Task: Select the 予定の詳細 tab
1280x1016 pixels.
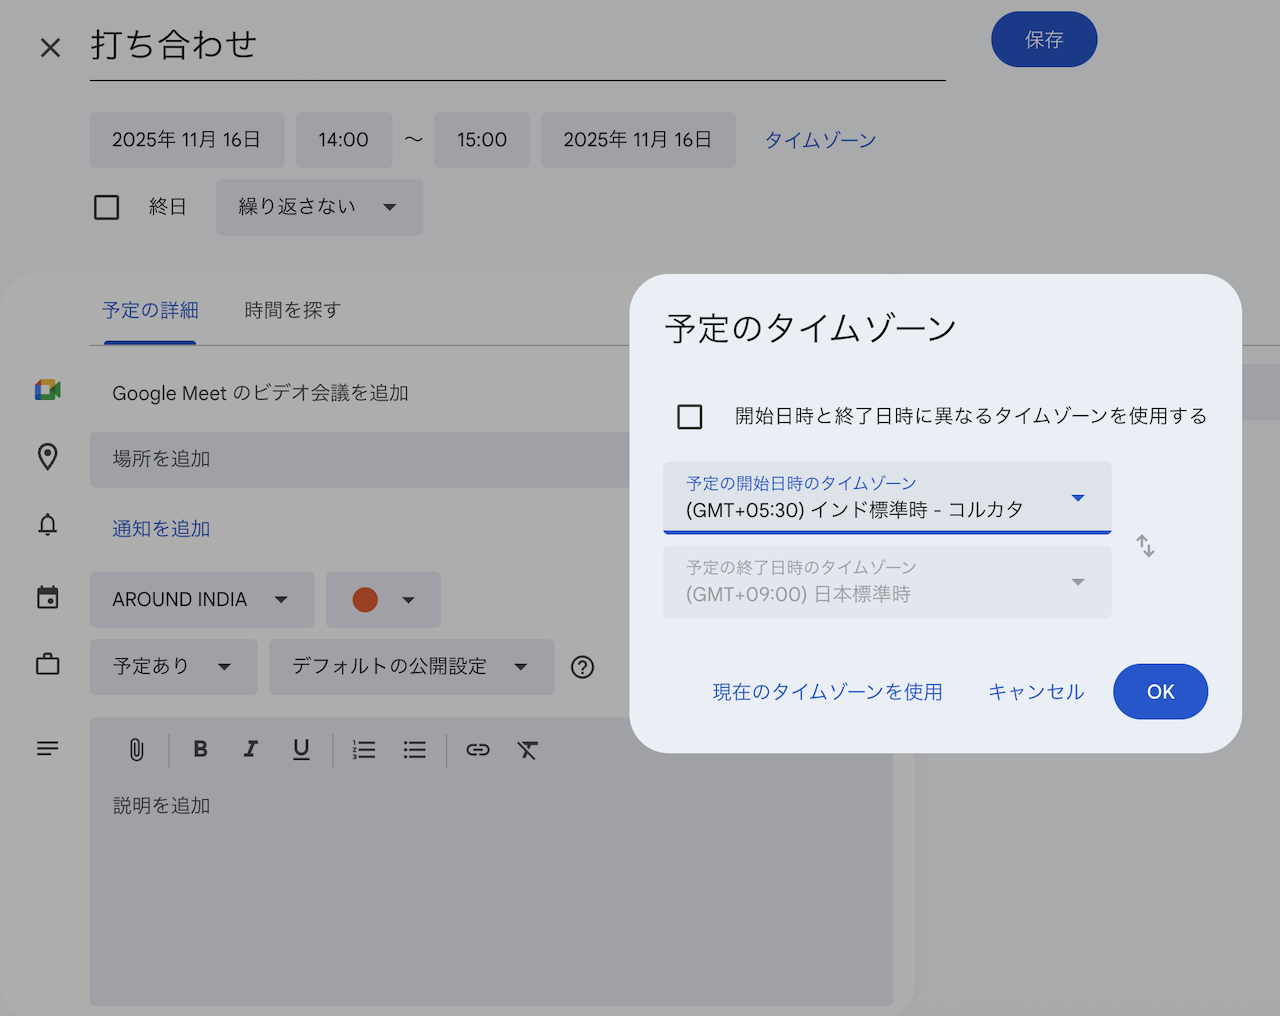Action: (x=150, y=310)
